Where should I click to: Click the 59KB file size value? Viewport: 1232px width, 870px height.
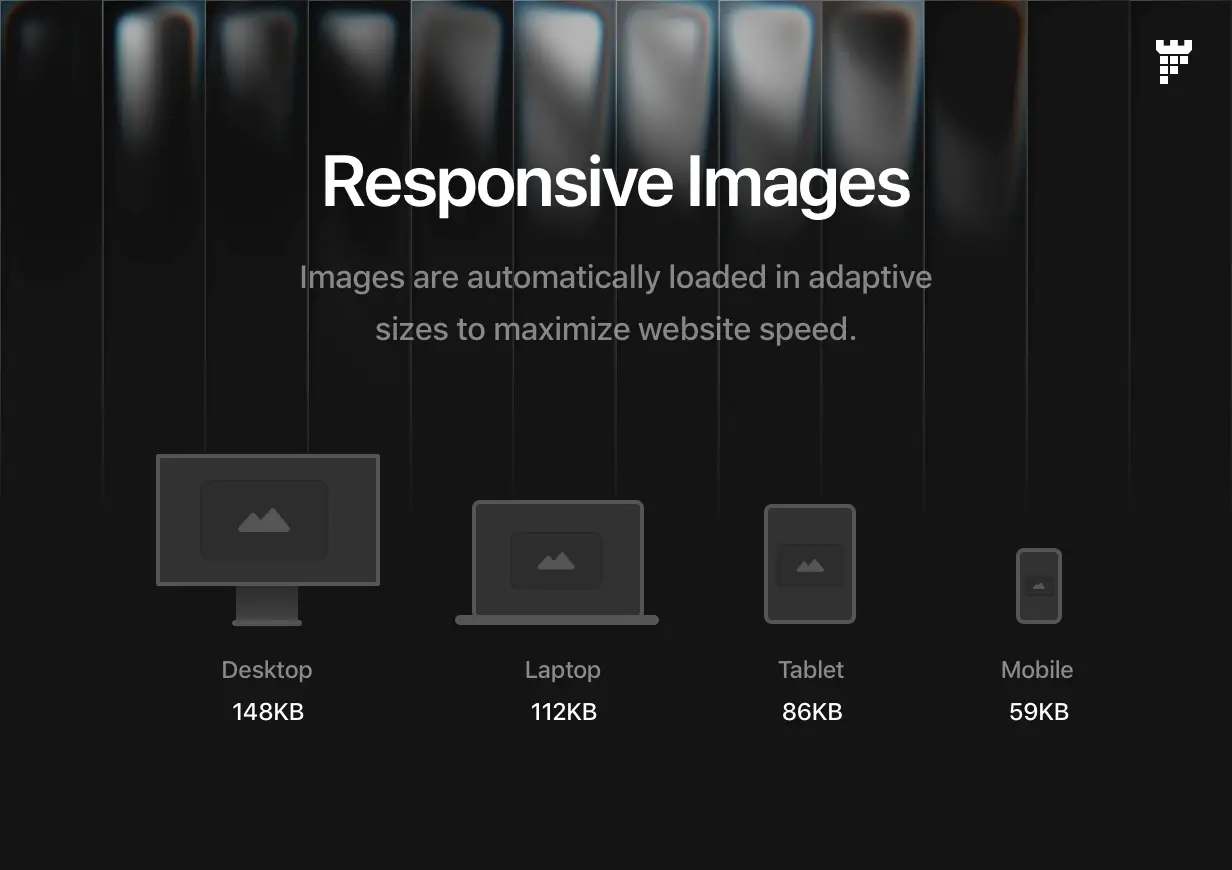[x=1039, y=712]
